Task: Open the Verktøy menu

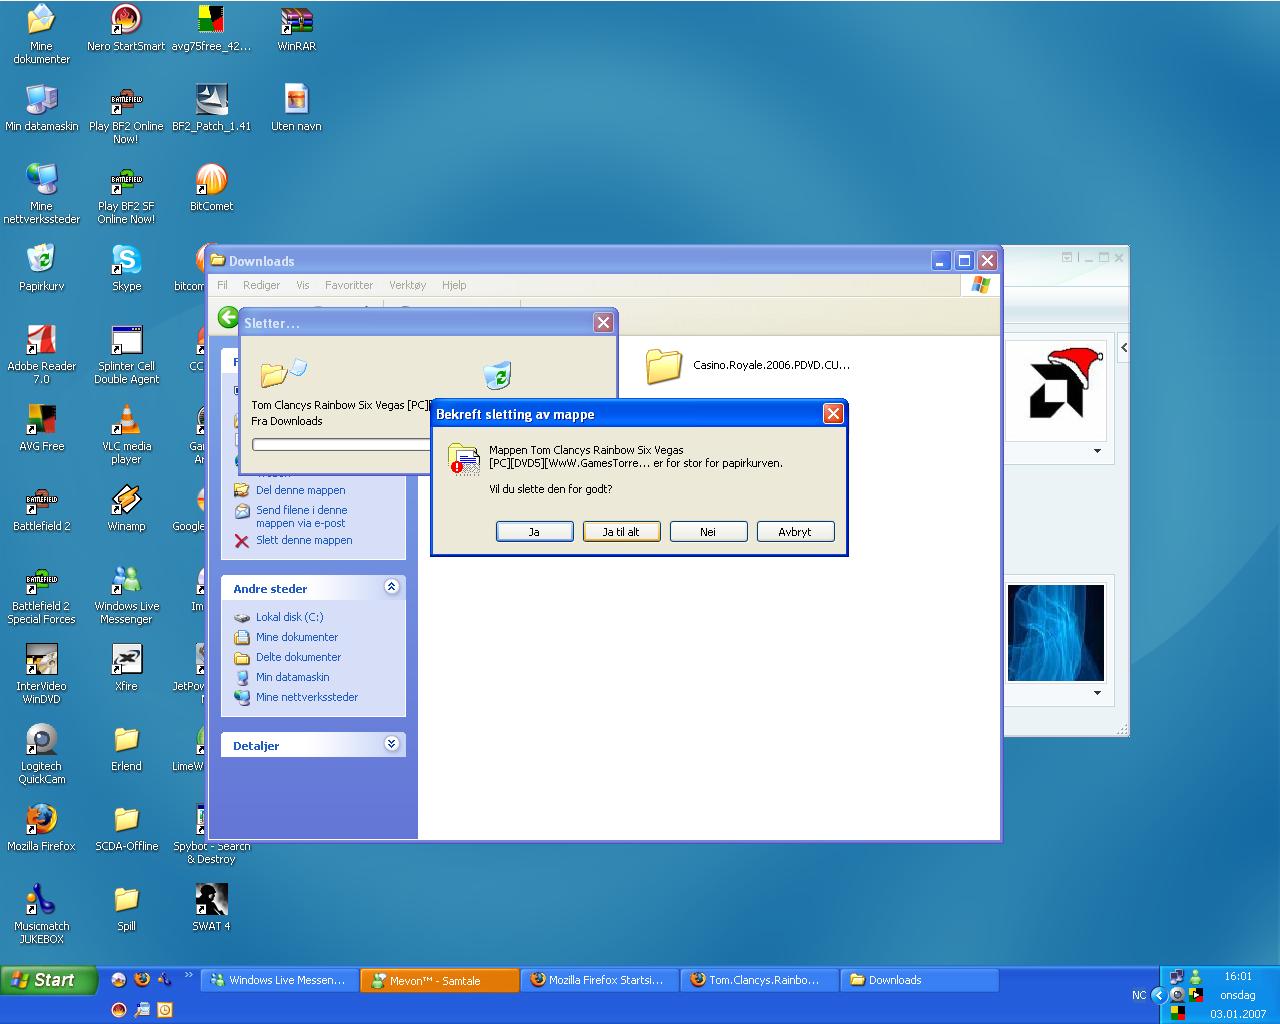Action: pos(408,285)
